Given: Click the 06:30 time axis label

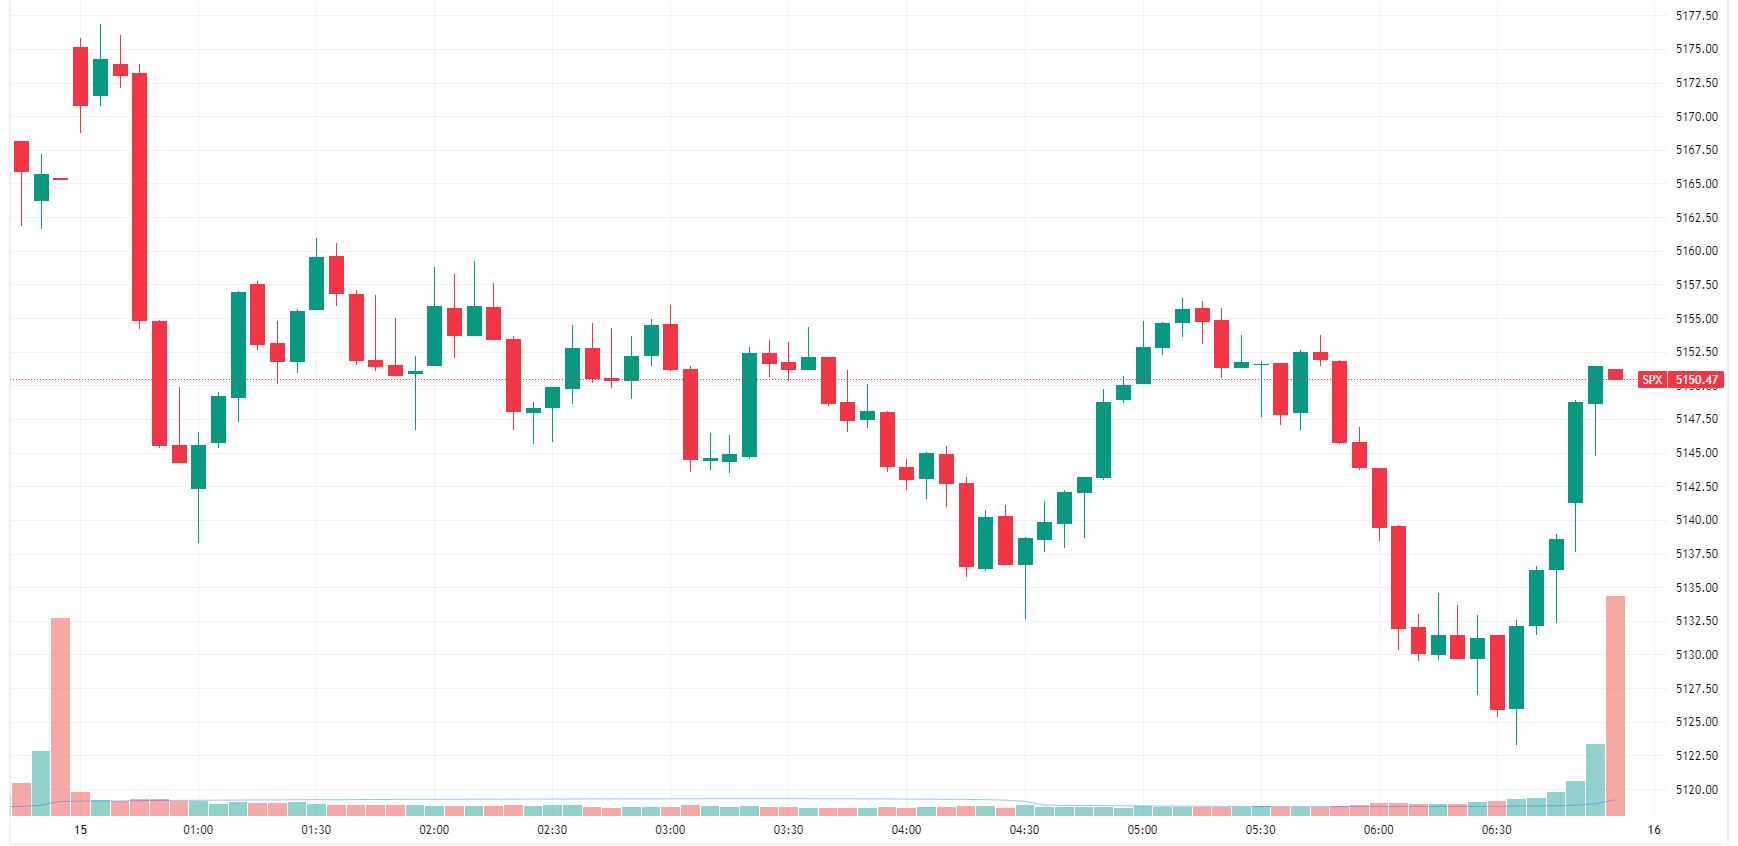Looking at the screenshot, I should click(1496, 830).
